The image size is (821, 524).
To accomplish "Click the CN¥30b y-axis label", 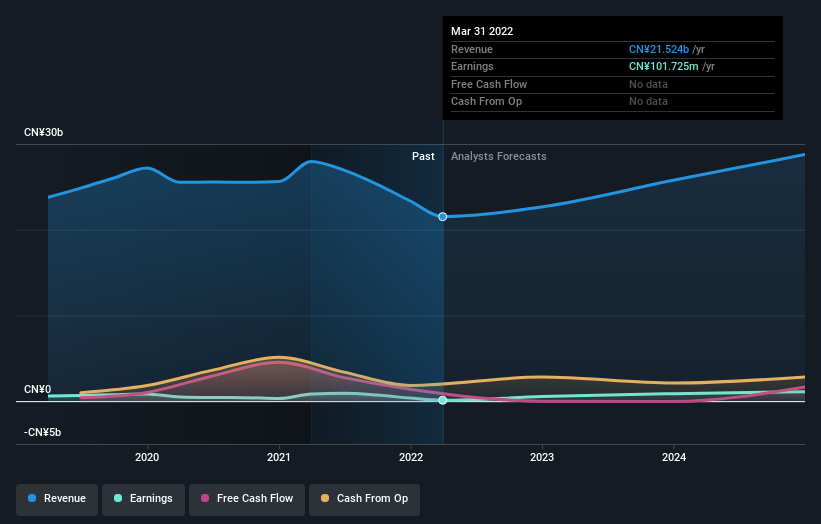I will coord(43,132).
